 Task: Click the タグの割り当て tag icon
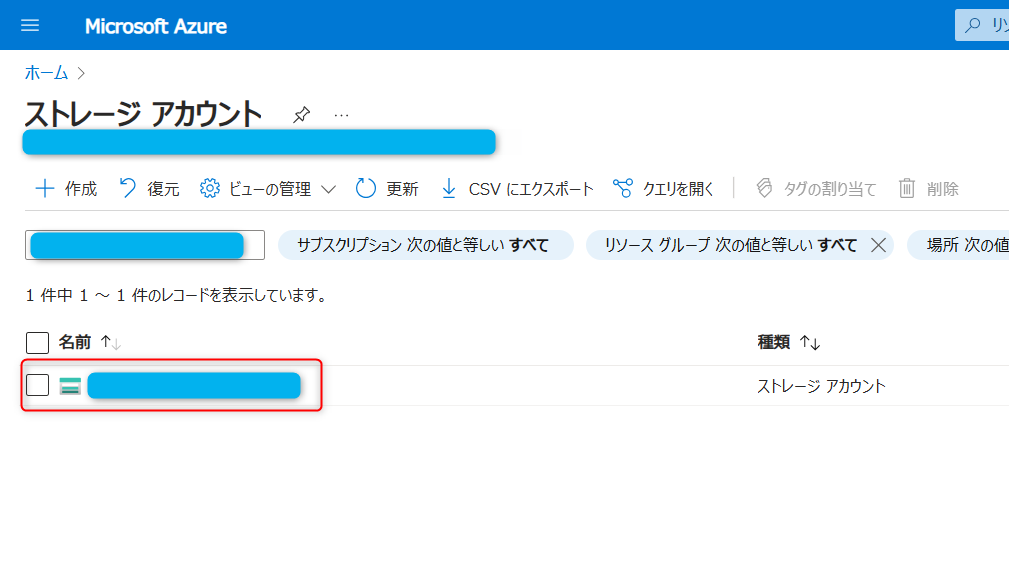(x=764, y=188)
